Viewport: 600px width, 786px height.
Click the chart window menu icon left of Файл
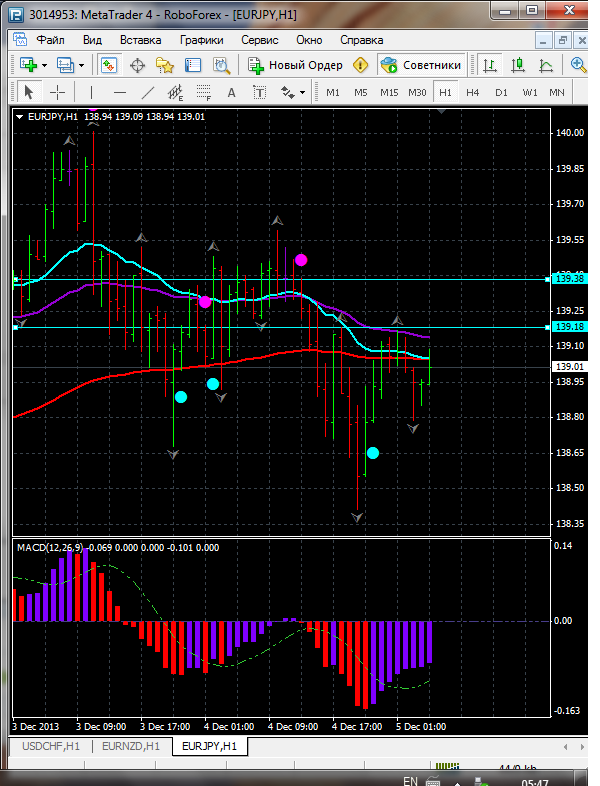pos(20,40)
